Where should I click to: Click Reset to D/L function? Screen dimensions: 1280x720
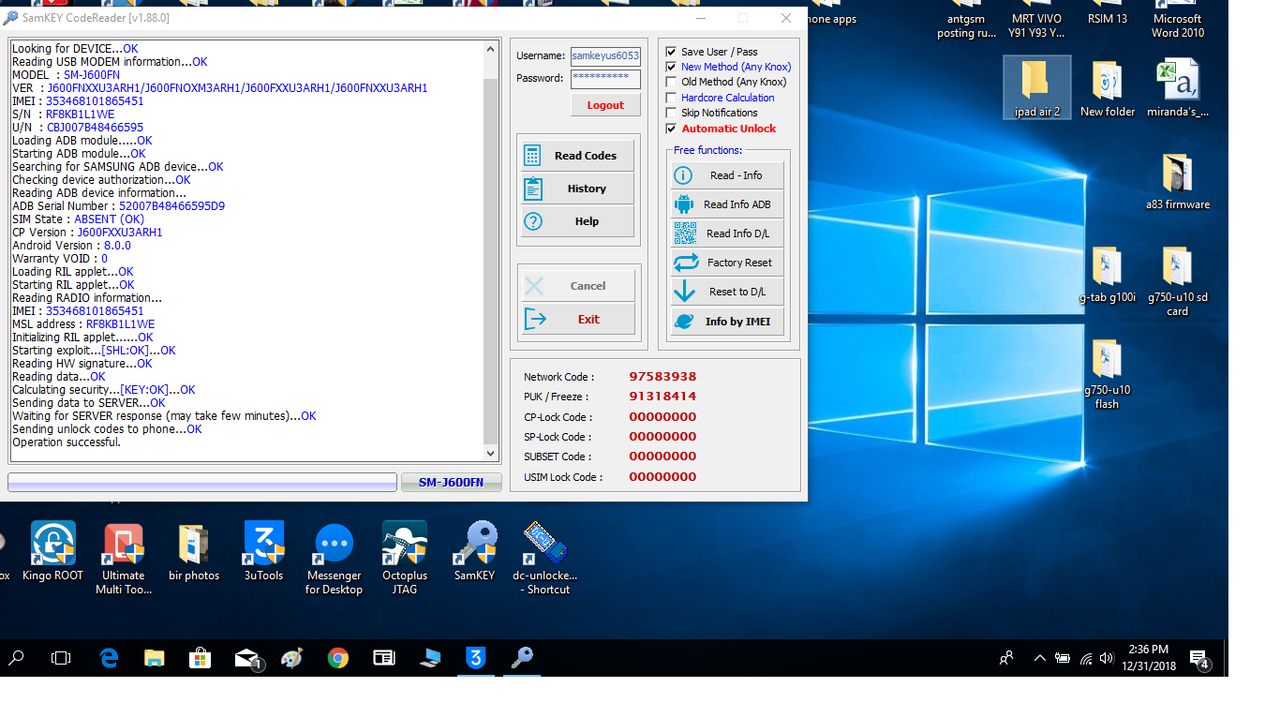tap(727, 291)
